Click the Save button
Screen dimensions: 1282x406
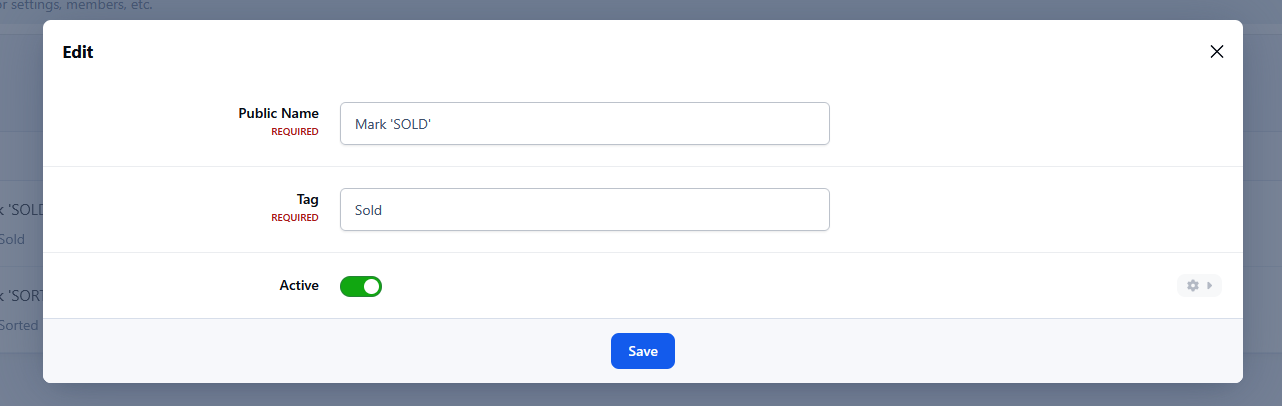click(642, 351)
